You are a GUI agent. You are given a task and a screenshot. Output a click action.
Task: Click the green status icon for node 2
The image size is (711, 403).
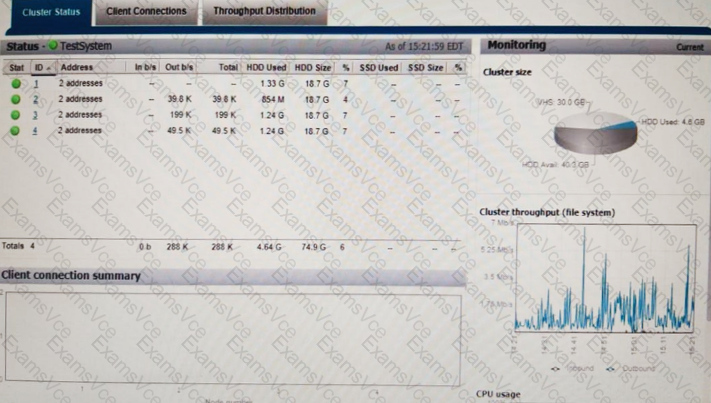coord(16,99)
